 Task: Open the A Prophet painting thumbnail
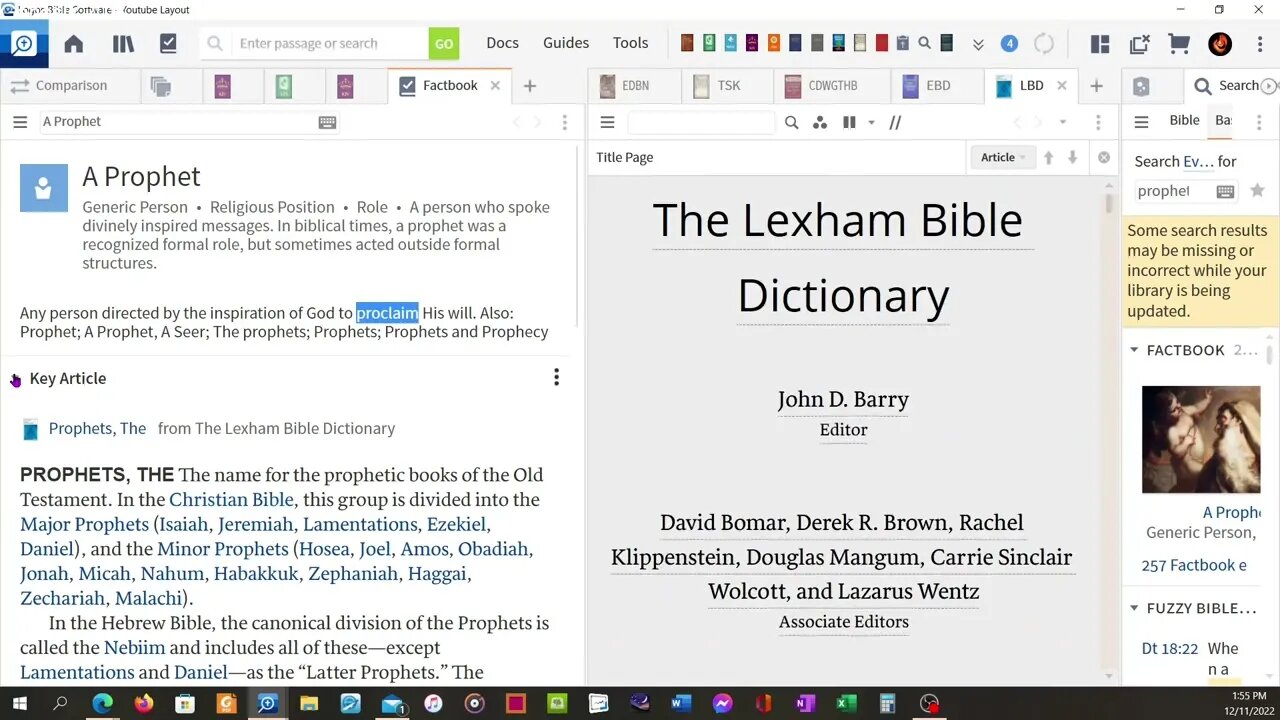pyautogui.click(x=1201, y=439)
